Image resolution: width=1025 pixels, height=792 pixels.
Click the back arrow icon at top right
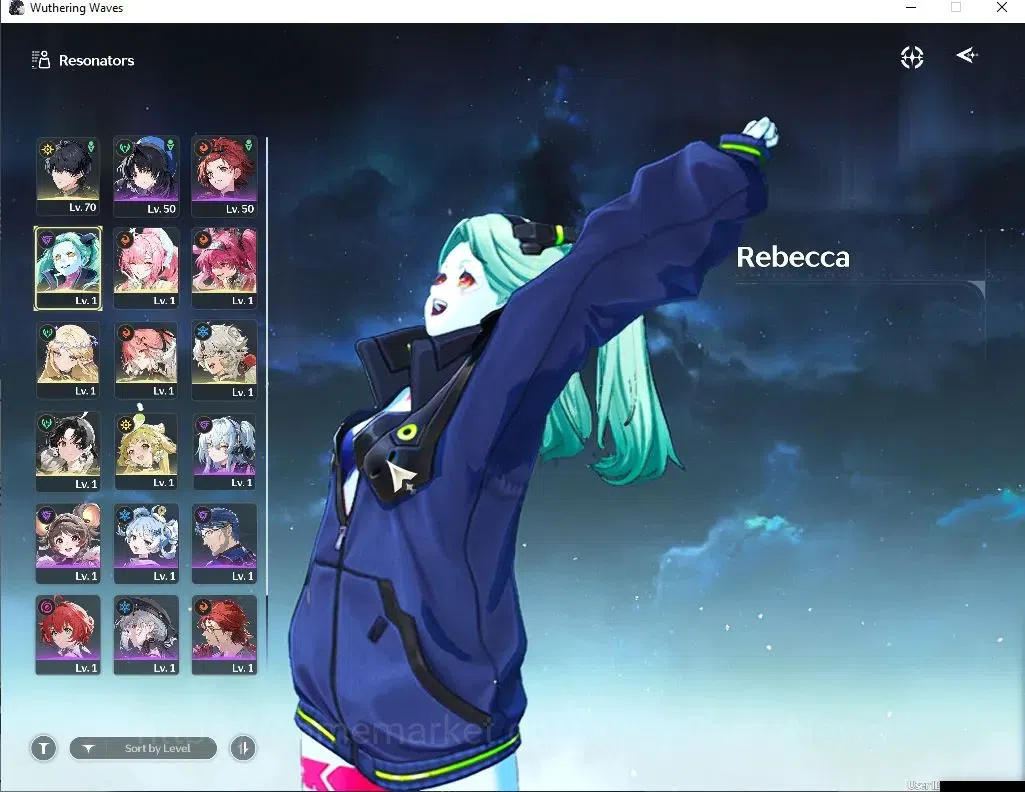(967, 56)
